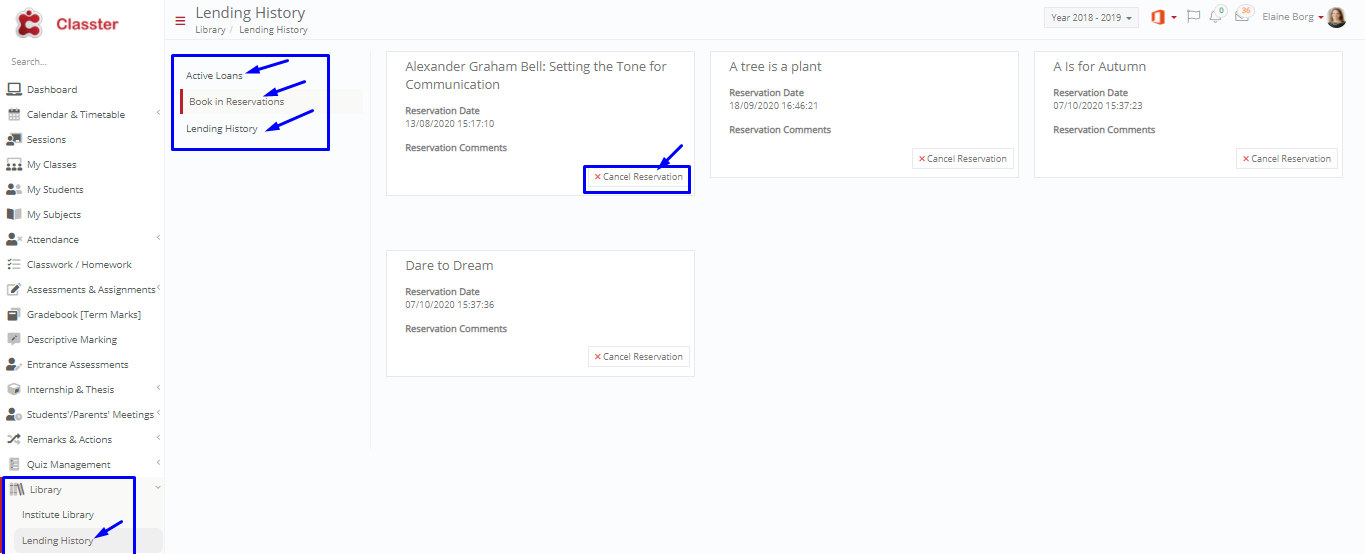Toggle the hamburger menu icon

(180, 20)
